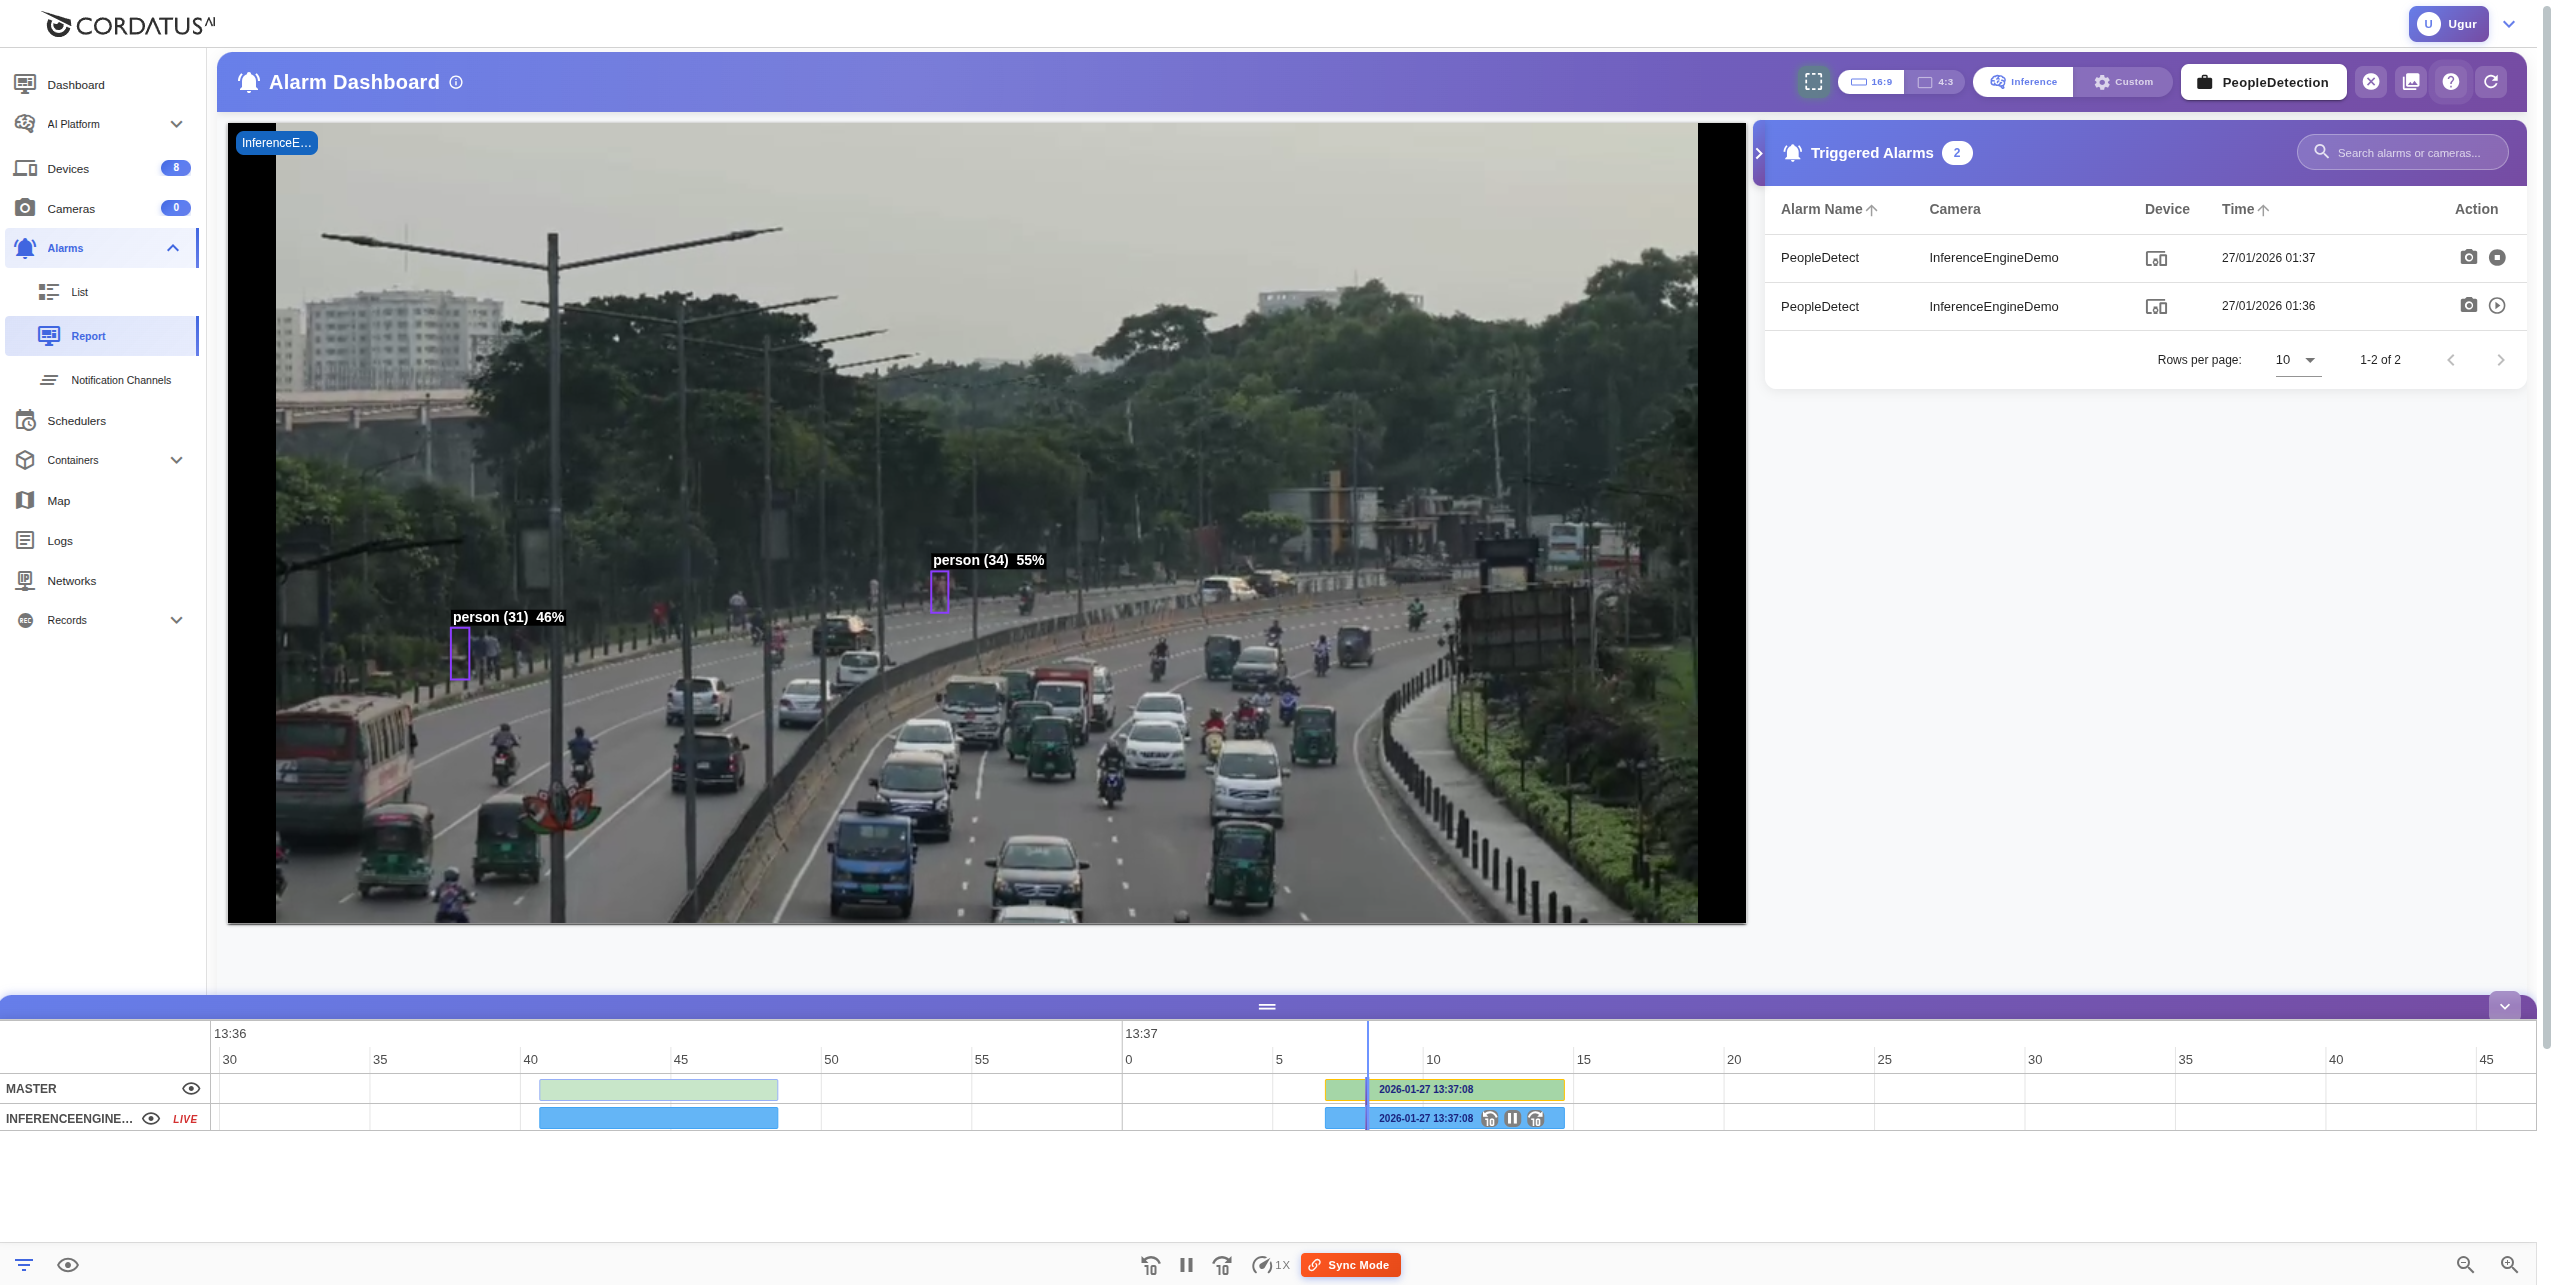Screen dimensions: 2556x1285
Task: Toggle visibility of the INFERENCEENGINE track
Action: pyautogui.click(x=151, y=1118)
